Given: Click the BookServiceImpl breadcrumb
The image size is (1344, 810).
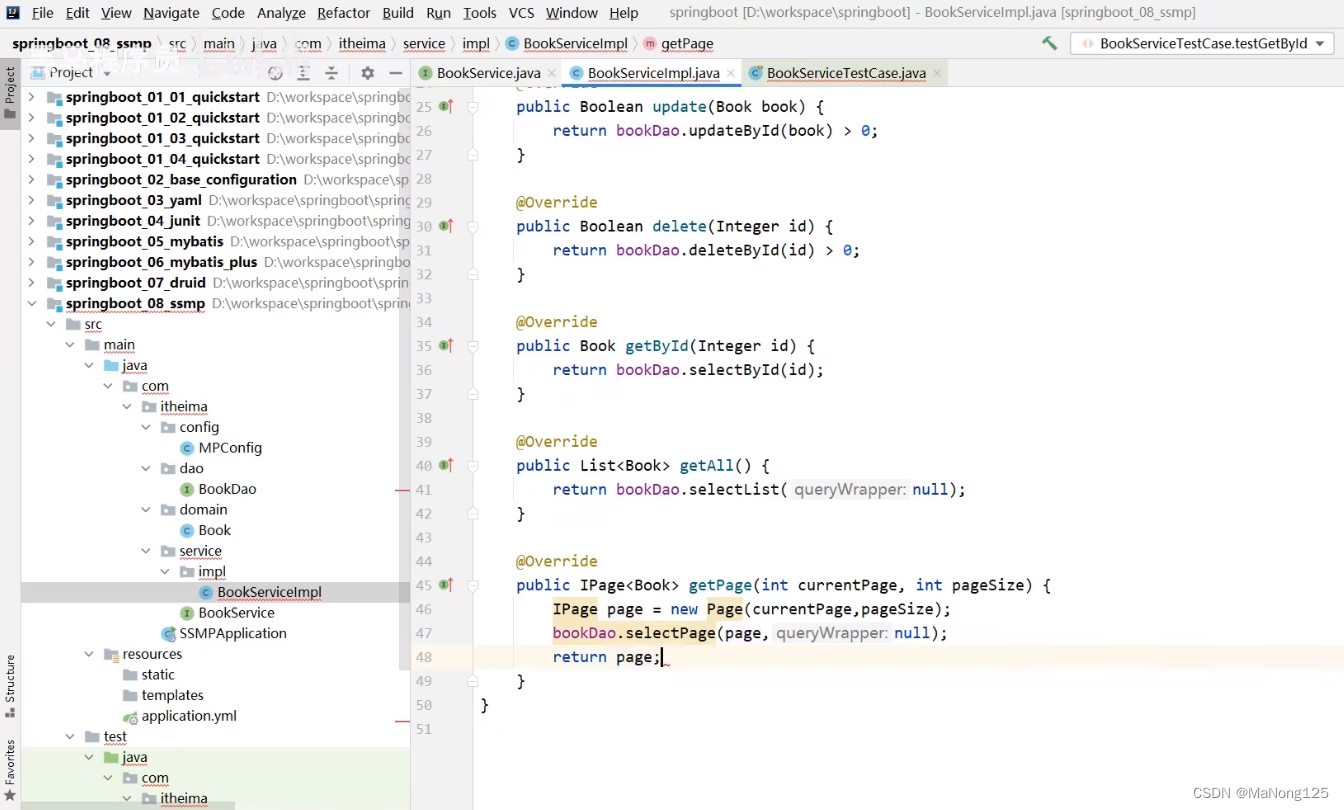Looking at the screenshot, I should pos(567,43).
